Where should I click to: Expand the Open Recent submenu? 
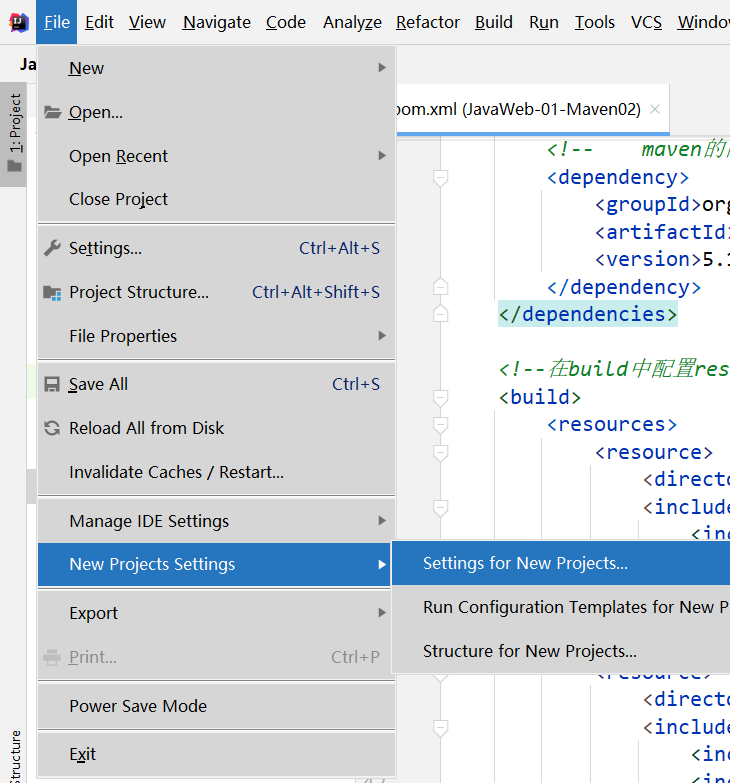[382, 156]
